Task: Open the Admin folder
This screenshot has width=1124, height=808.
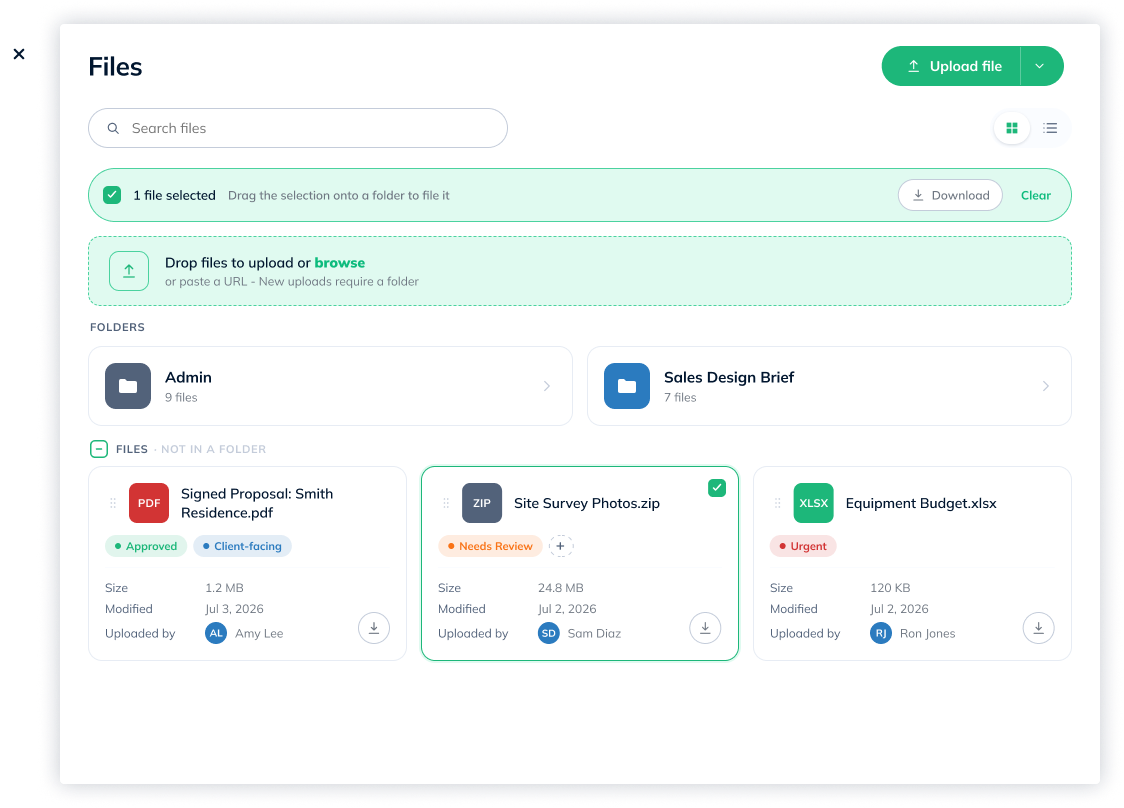Action: pos(330,386)
